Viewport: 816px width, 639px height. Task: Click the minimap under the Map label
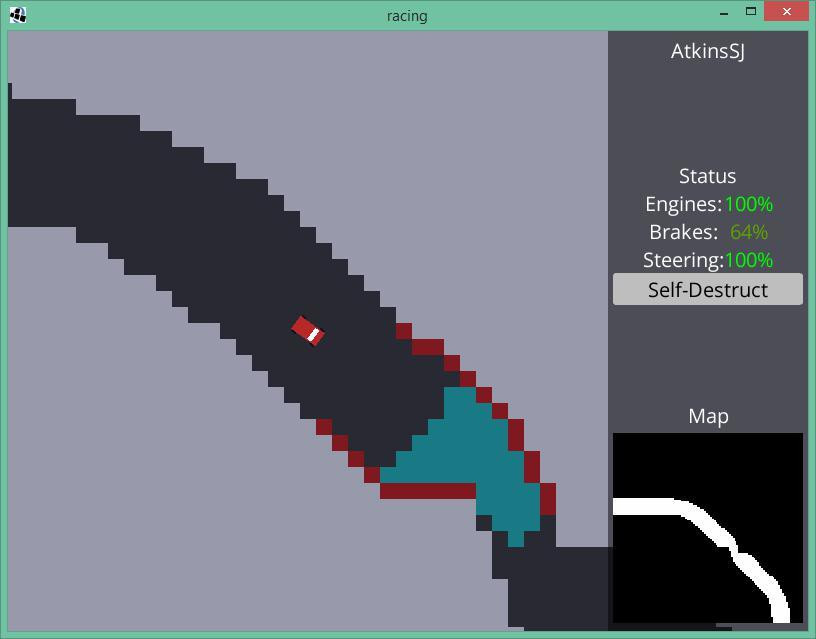point(708,528)
